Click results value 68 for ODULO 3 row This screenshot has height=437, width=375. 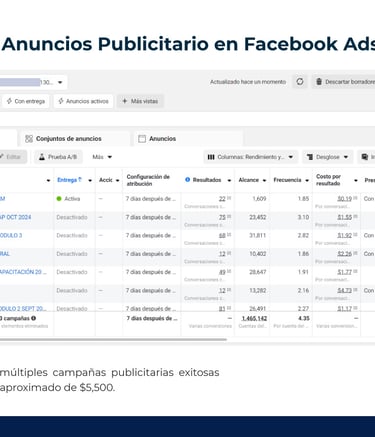click(x=222, y=236)
